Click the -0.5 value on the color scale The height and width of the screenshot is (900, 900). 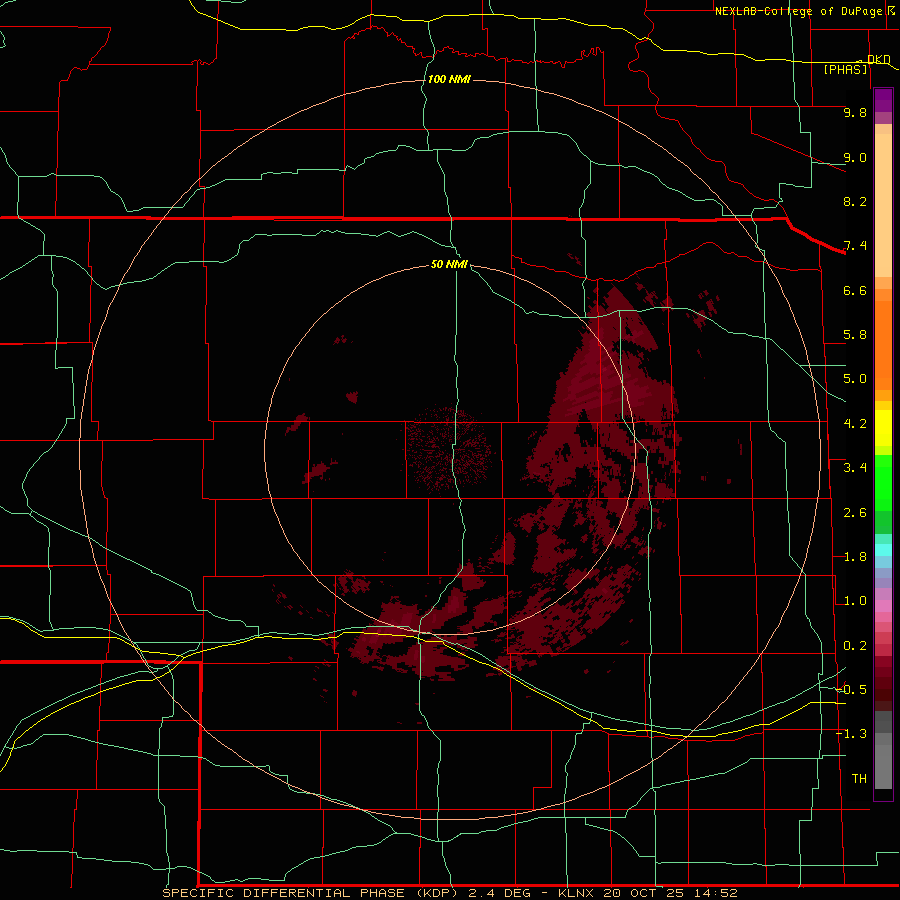pyautogui.click(x=851, y=690)
